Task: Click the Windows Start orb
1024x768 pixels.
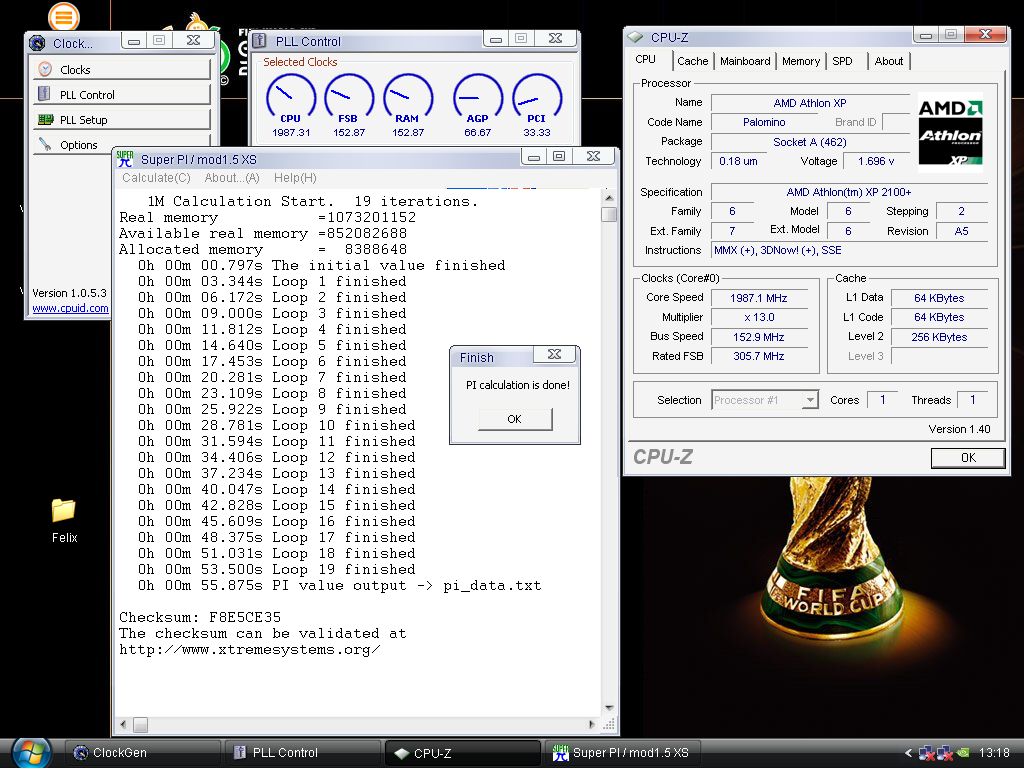Action: pyautogui.click(x=31, y=752)
